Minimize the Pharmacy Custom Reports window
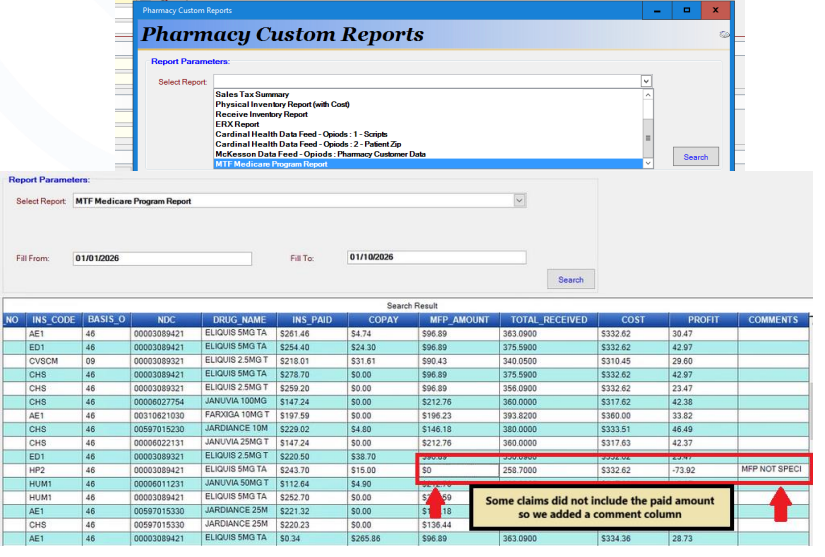This screenshot has width=825, height=557. tap(656, 11)
